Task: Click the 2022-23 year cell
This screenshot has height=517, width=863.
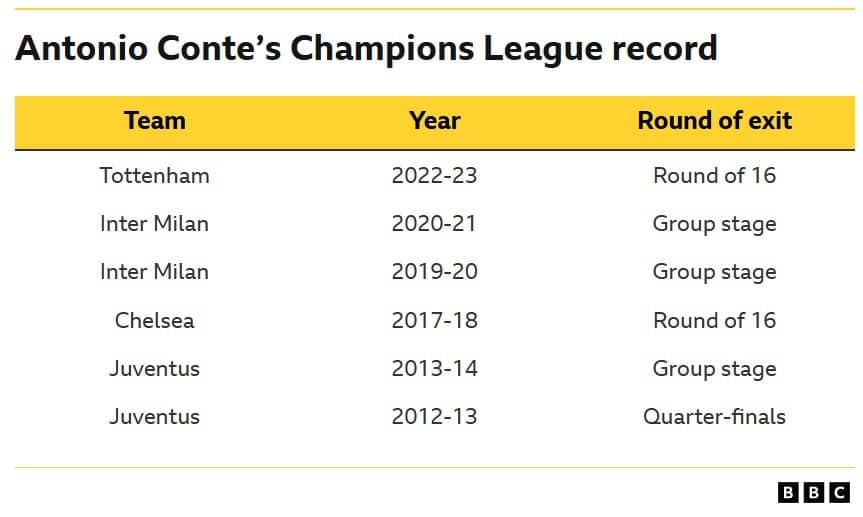Action: [434, 176]
